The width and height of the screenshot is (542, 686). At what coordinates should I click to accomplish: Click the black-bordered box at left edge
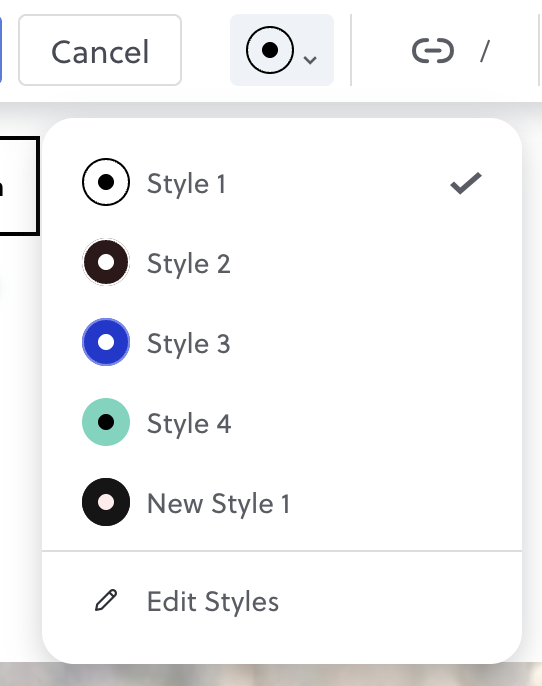click(19, 186)
